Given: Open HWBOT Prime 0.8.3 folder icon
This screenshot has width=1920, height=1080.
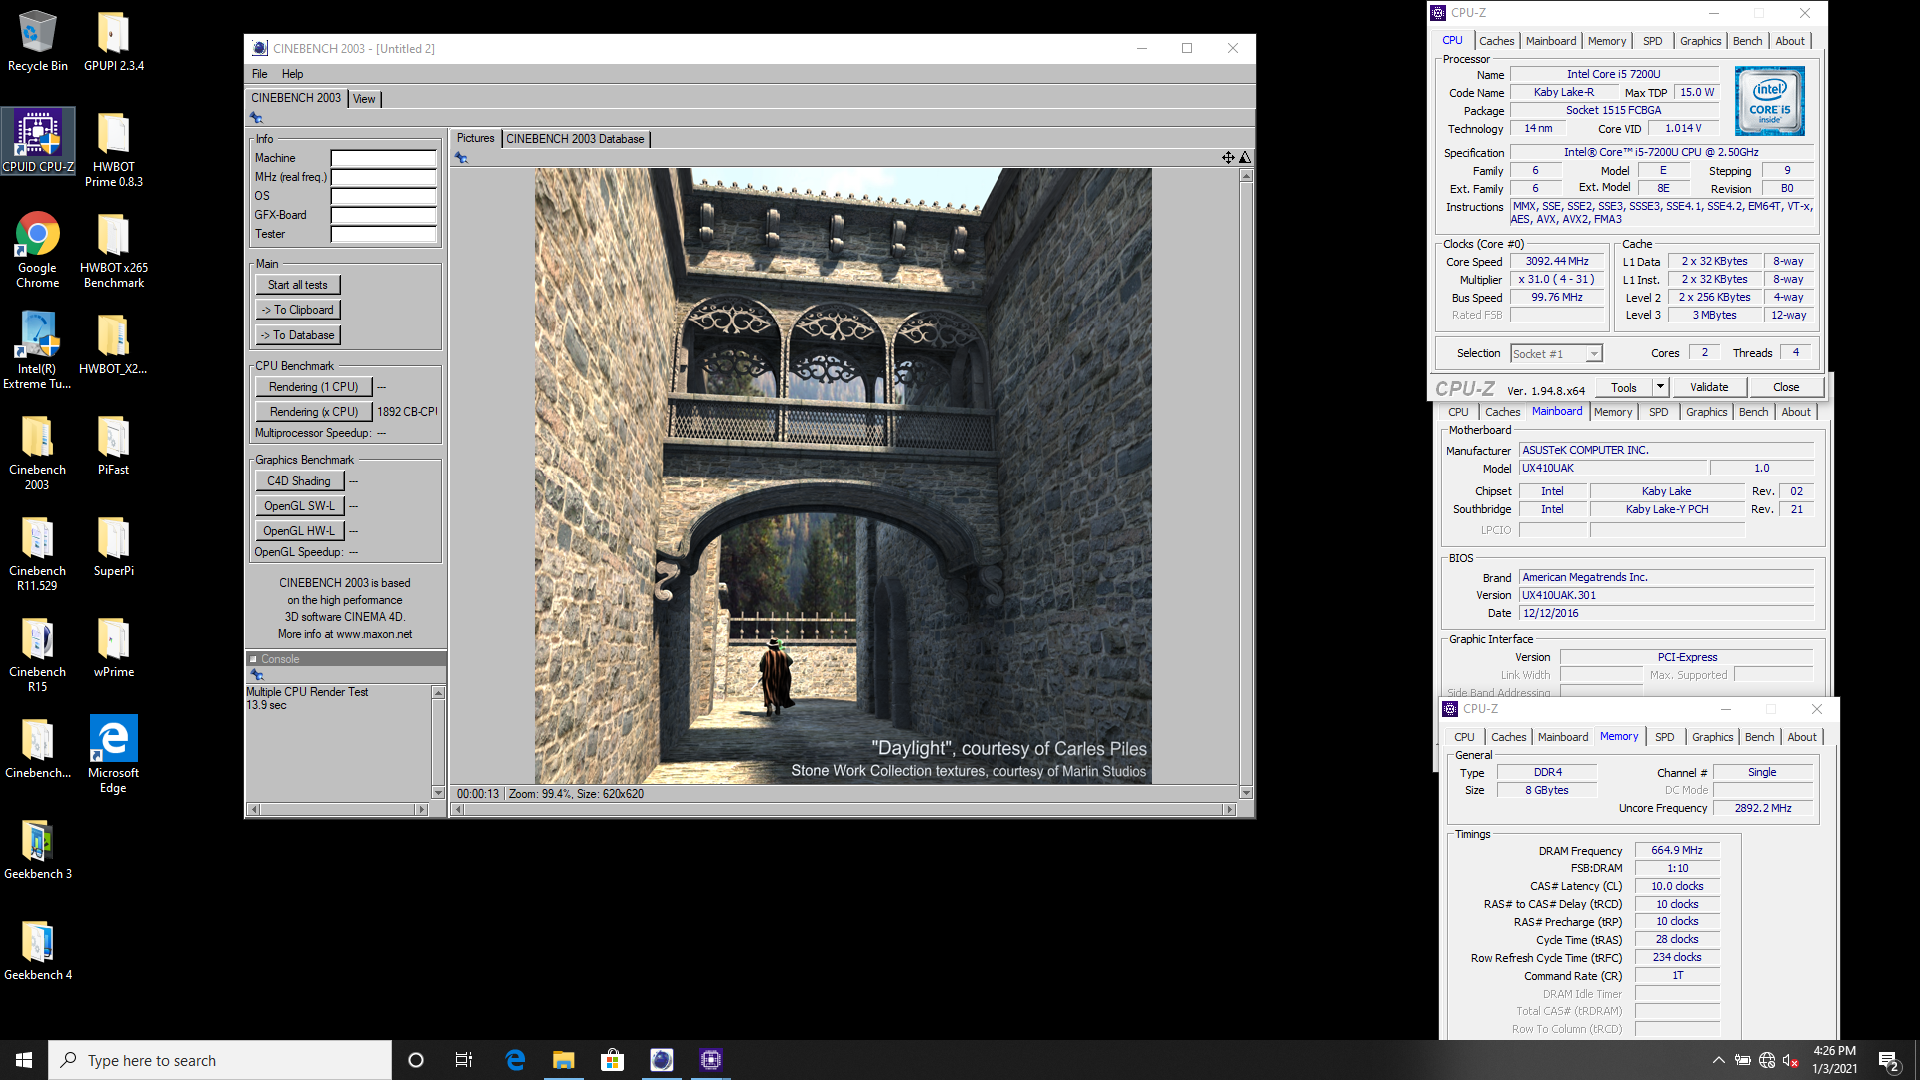Looking at the screenshot, I should coord(113,150).
